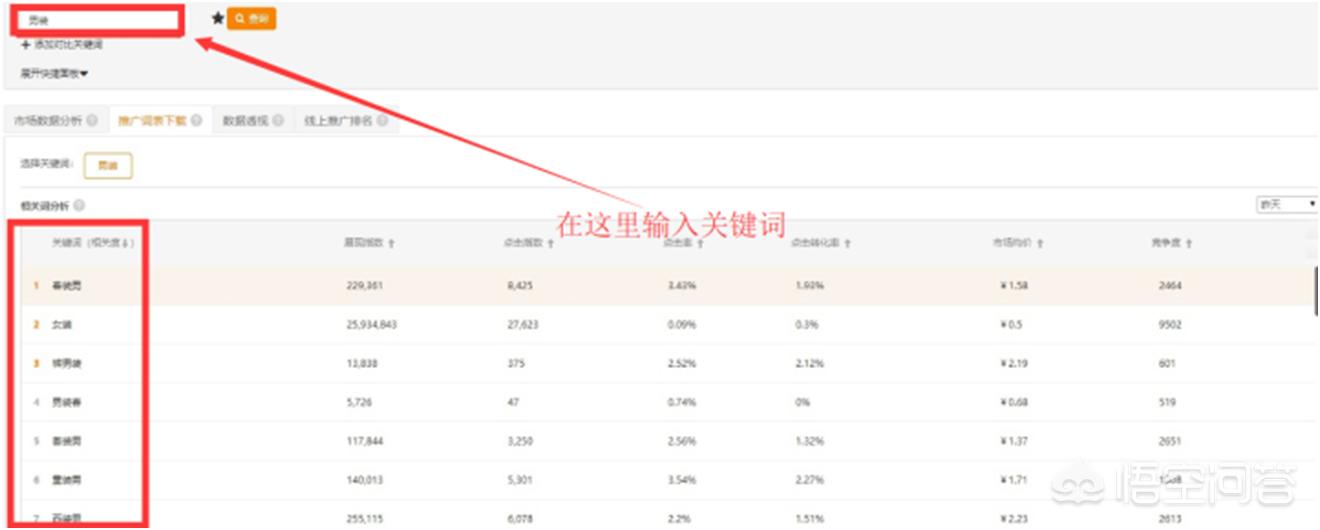This screenshot has height=530, width=1320.
Task: Click the help icon next to 相关词分析
Action: tap(79, 205)
